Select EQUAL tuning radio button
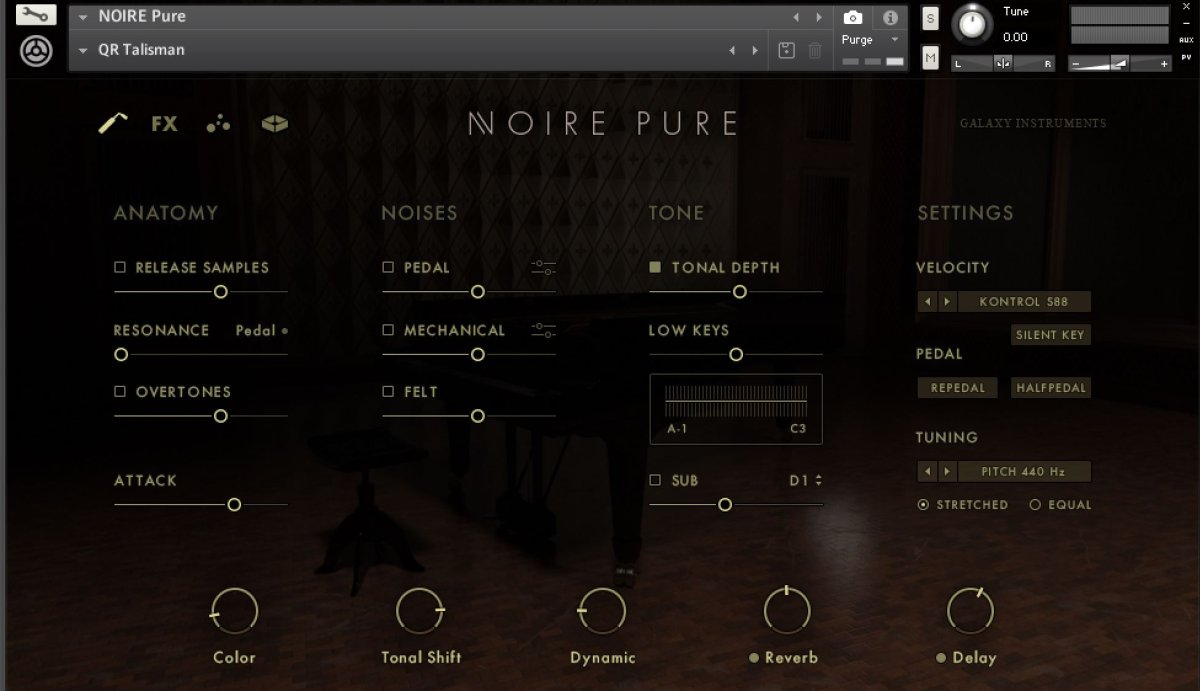 [1035, 505]
